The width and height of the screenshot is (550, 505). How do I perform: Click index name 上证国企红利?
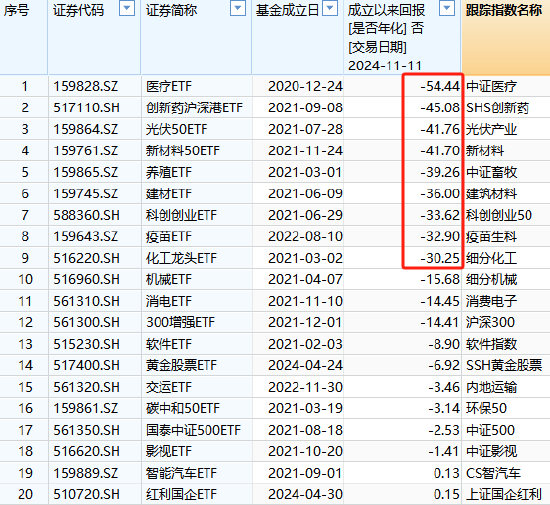(504, 494)
